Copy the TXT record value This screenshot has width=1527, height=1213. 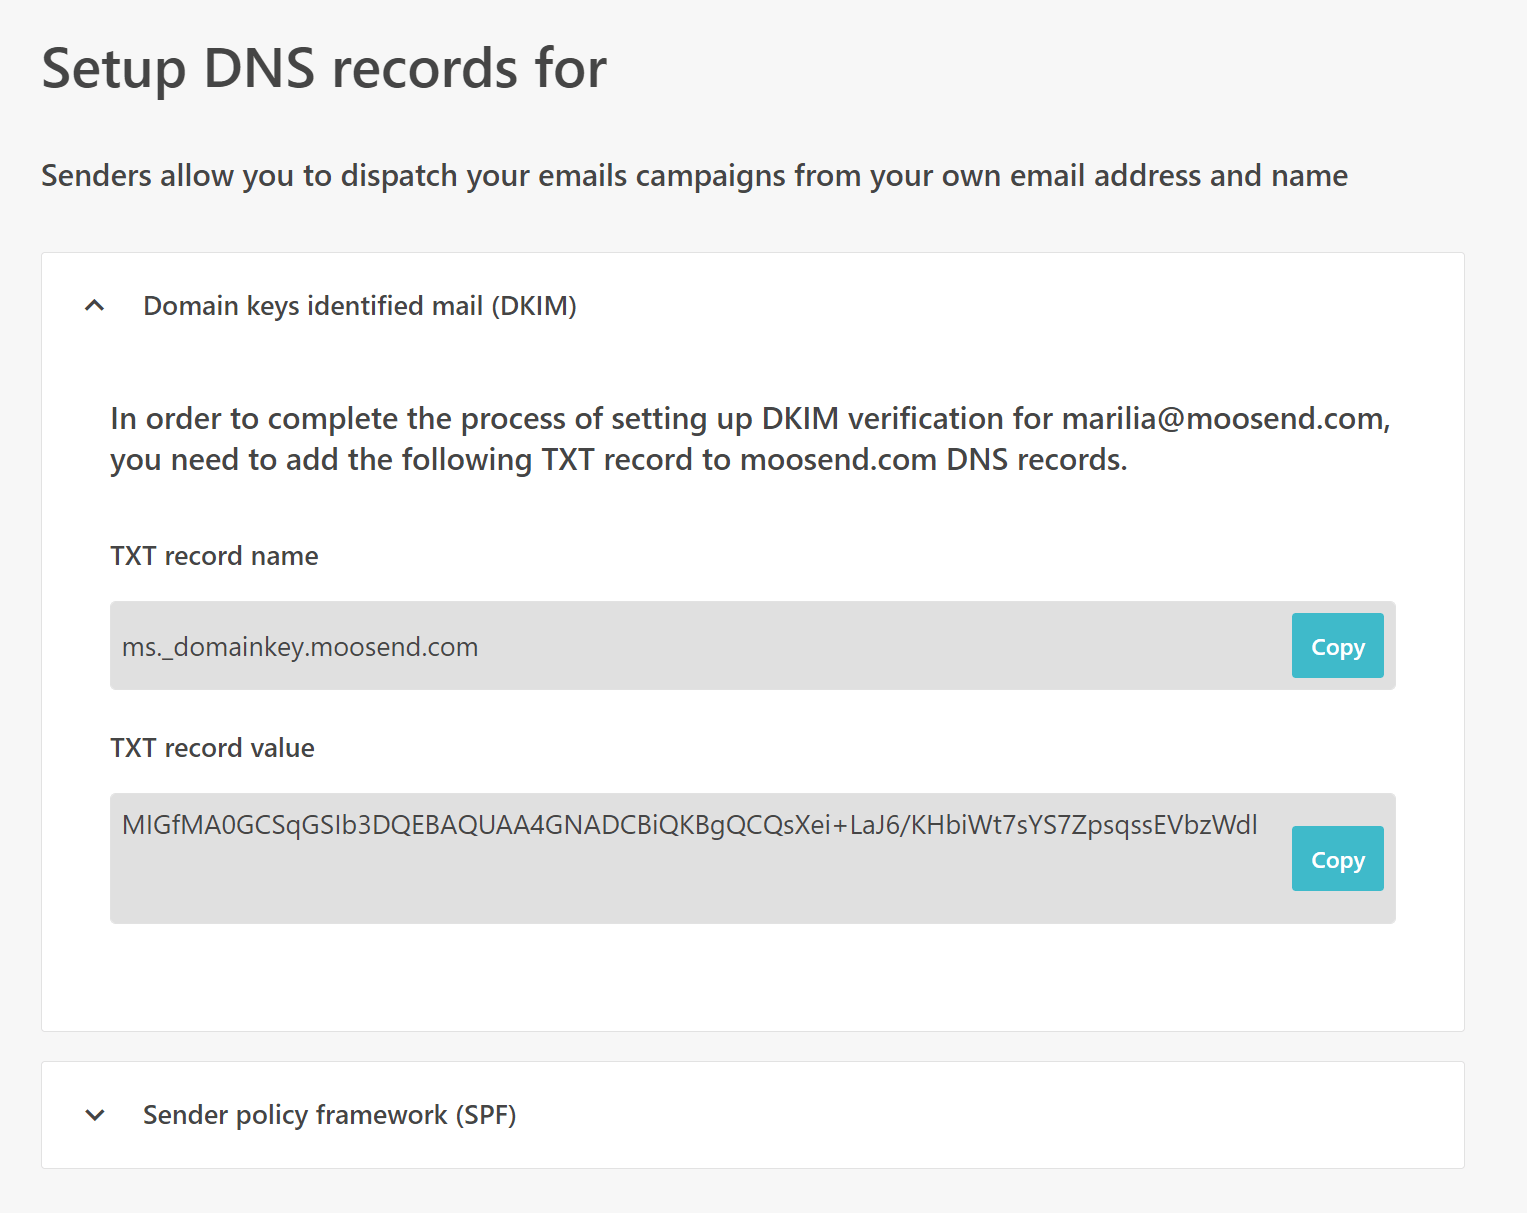[1337, 859]
